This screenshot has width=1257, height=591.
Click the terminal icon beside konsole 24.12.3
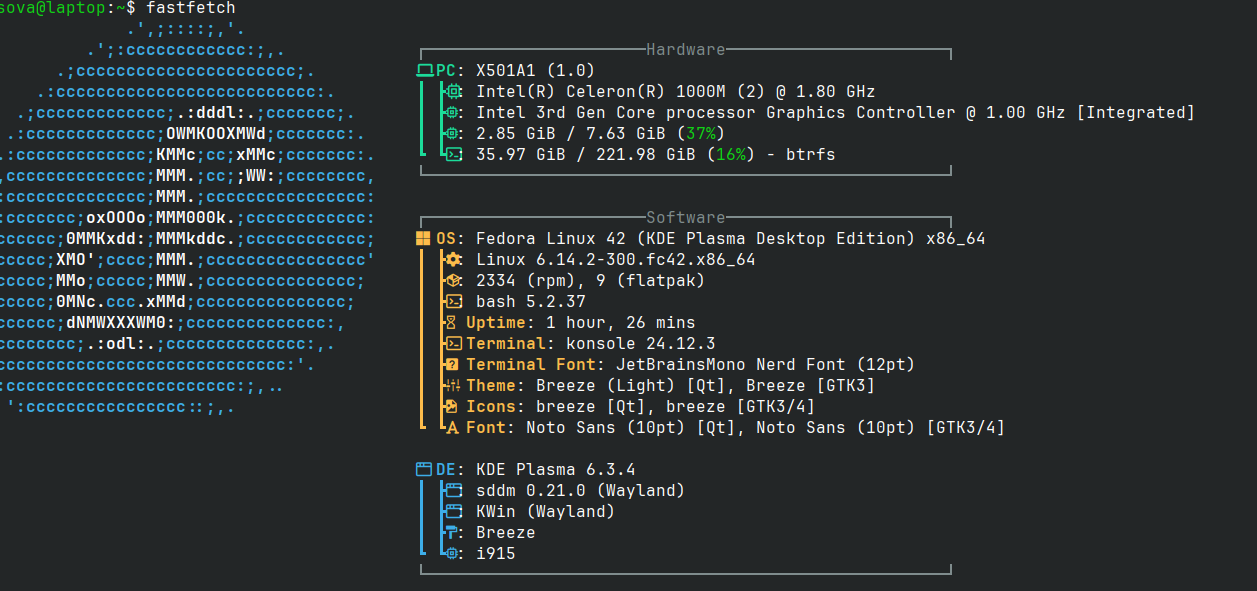click(x=453, y=344)
